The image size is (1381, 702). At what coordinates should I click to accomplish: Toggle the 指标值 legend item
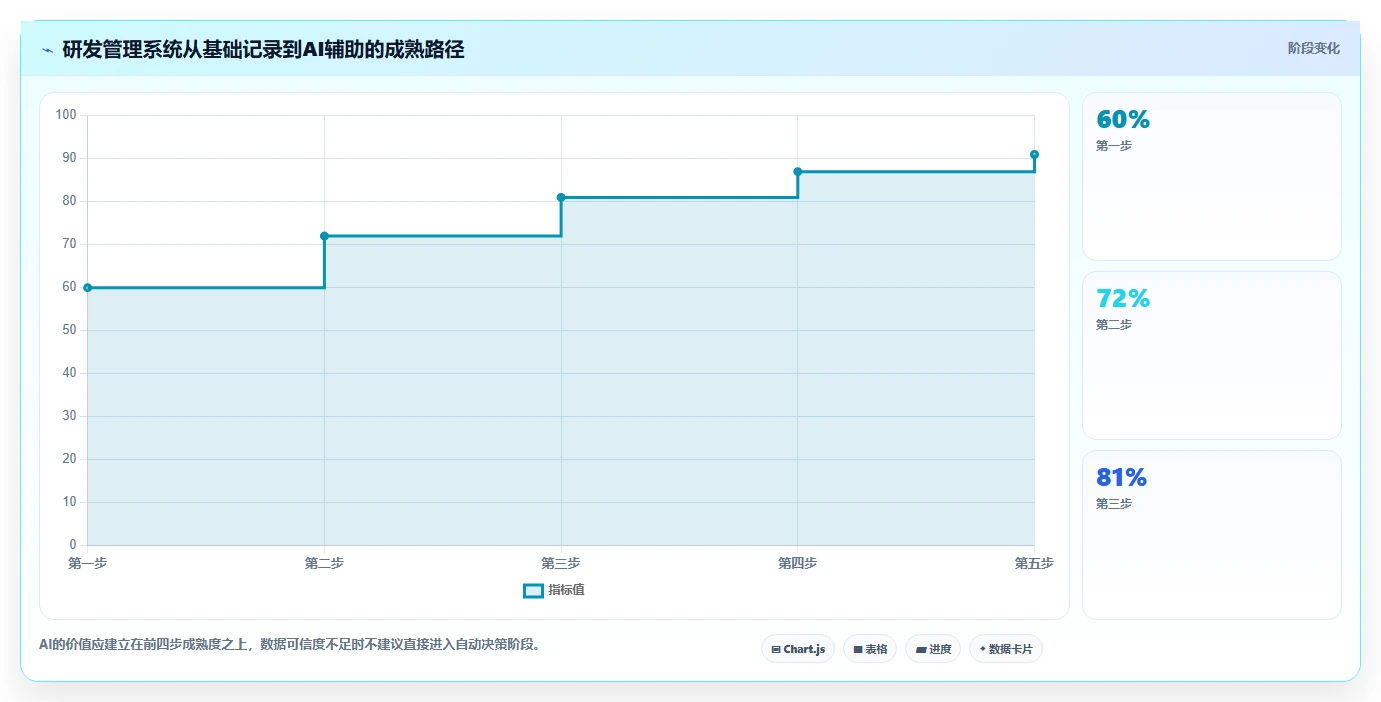[x=554, y=590]
